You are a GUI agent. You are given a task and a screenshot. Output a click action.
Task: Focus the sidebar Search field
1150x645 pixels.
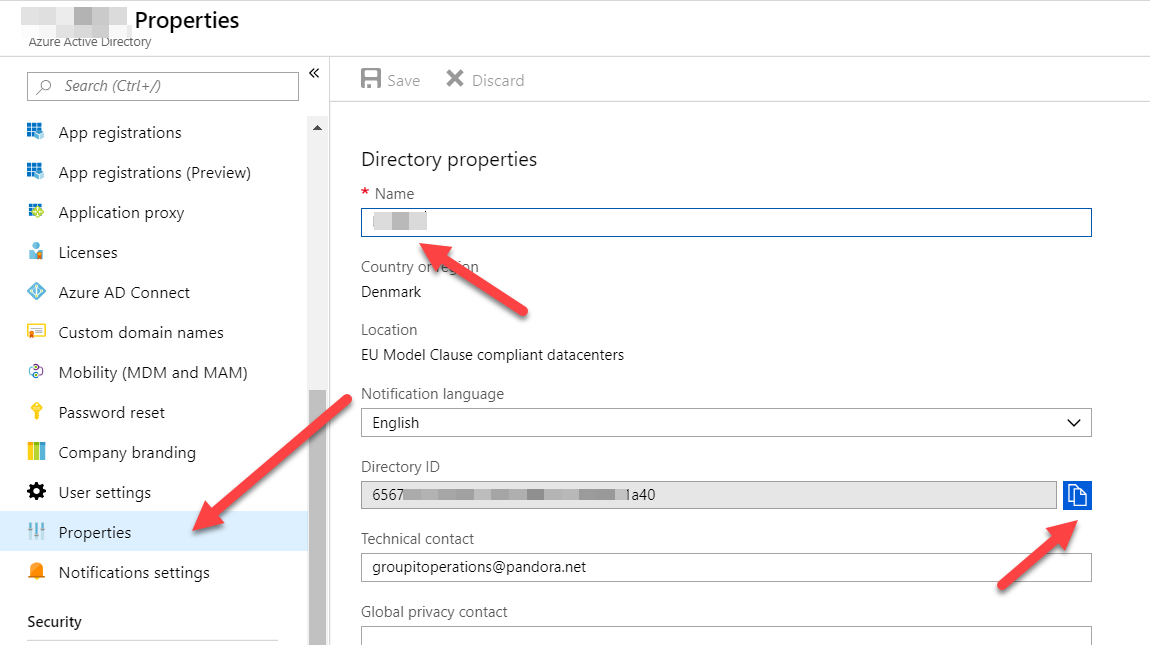point(163,86)
